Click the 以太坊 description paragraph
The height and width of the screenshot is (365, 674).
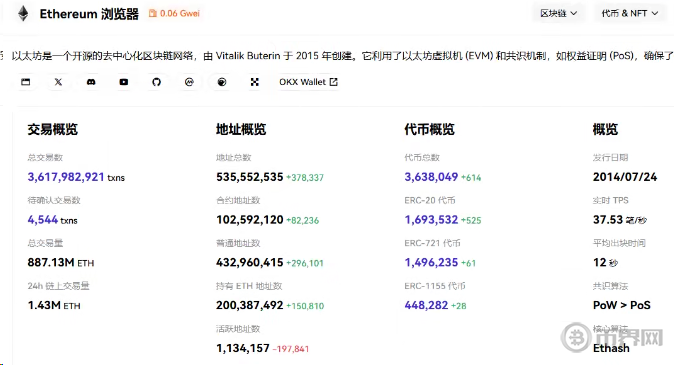(x=342, y=56)
